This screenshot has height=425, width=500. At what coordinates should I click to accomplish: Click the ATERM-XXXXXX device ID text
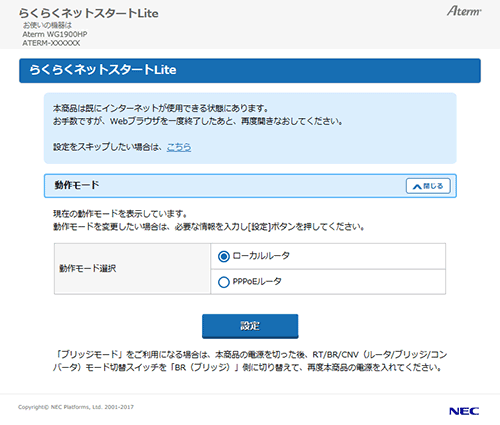pyautogui.click(x=51, y=43)
